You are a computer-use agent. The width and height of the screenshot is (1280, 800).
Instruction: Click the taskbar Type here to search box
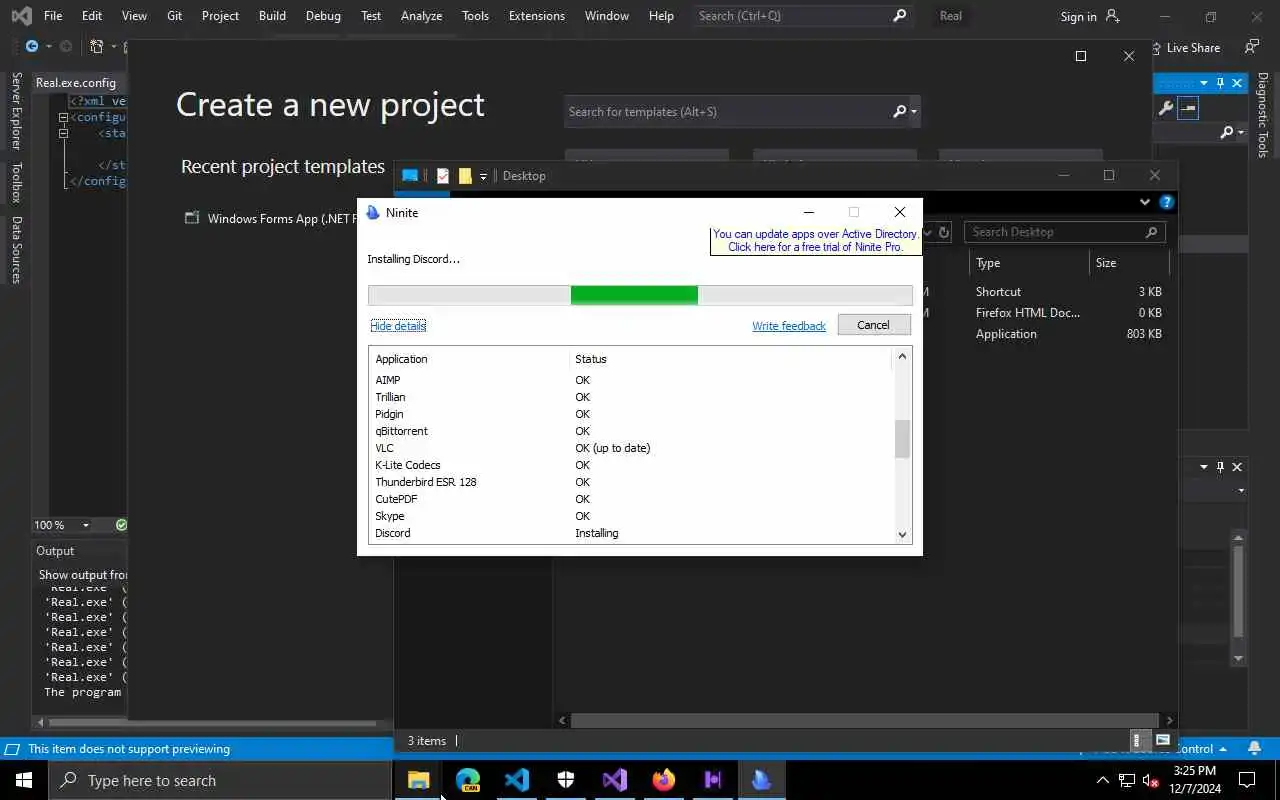point(220,780)
